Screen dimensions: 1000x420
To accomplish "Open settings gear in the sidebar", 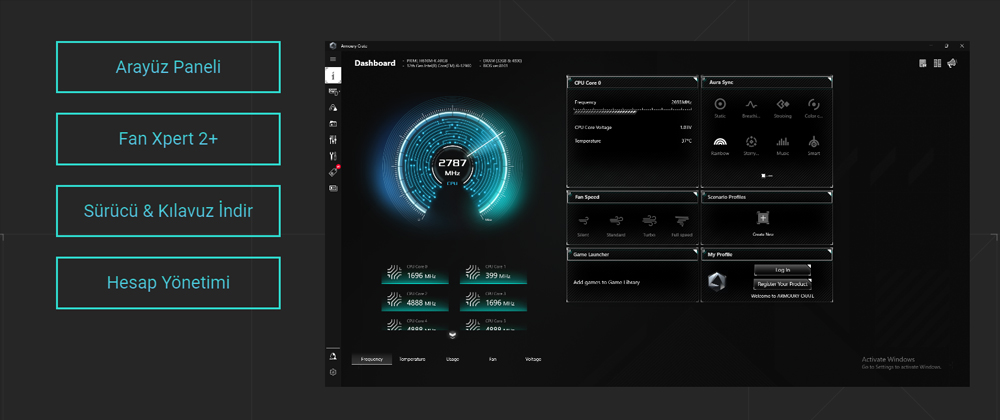I will pyautogui.click(x=333, y=372).
